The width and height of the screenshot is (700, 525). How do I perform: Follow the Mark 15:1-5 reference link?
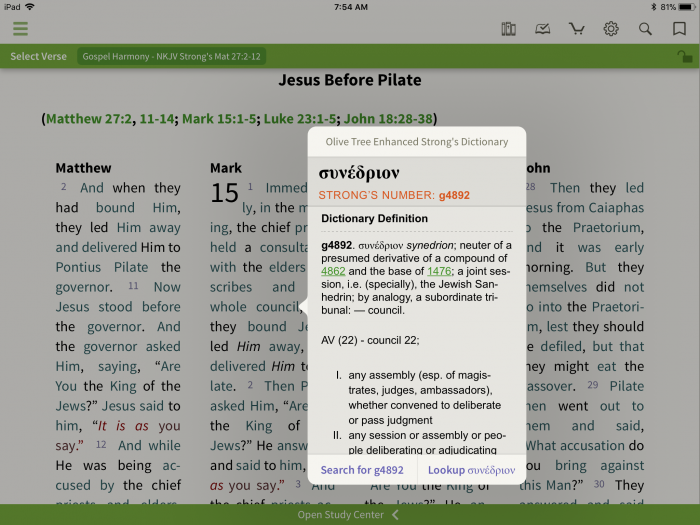219,119
